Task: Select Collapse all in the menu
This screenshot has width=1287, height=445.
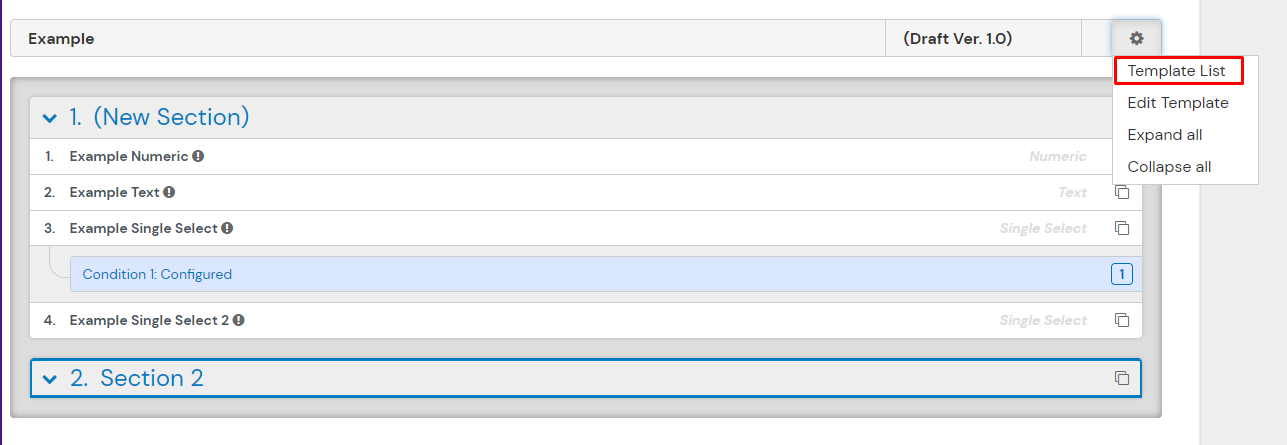Action: [x=1169, y=167]
